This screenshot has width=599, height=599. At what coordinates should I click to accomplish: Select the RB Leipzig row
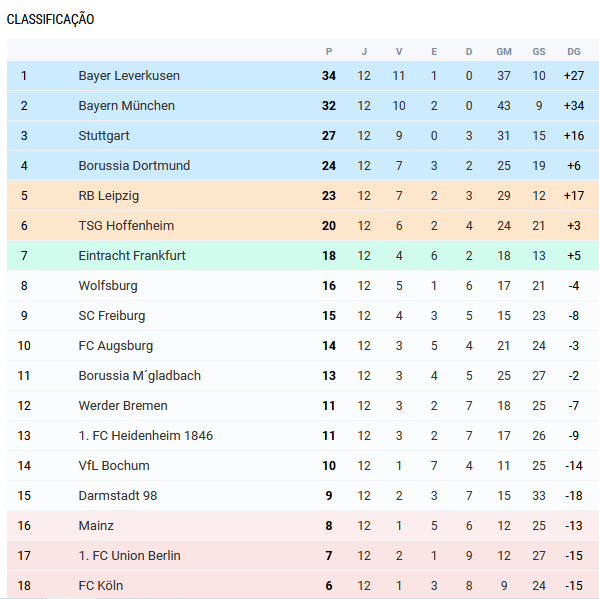(303, 196)
